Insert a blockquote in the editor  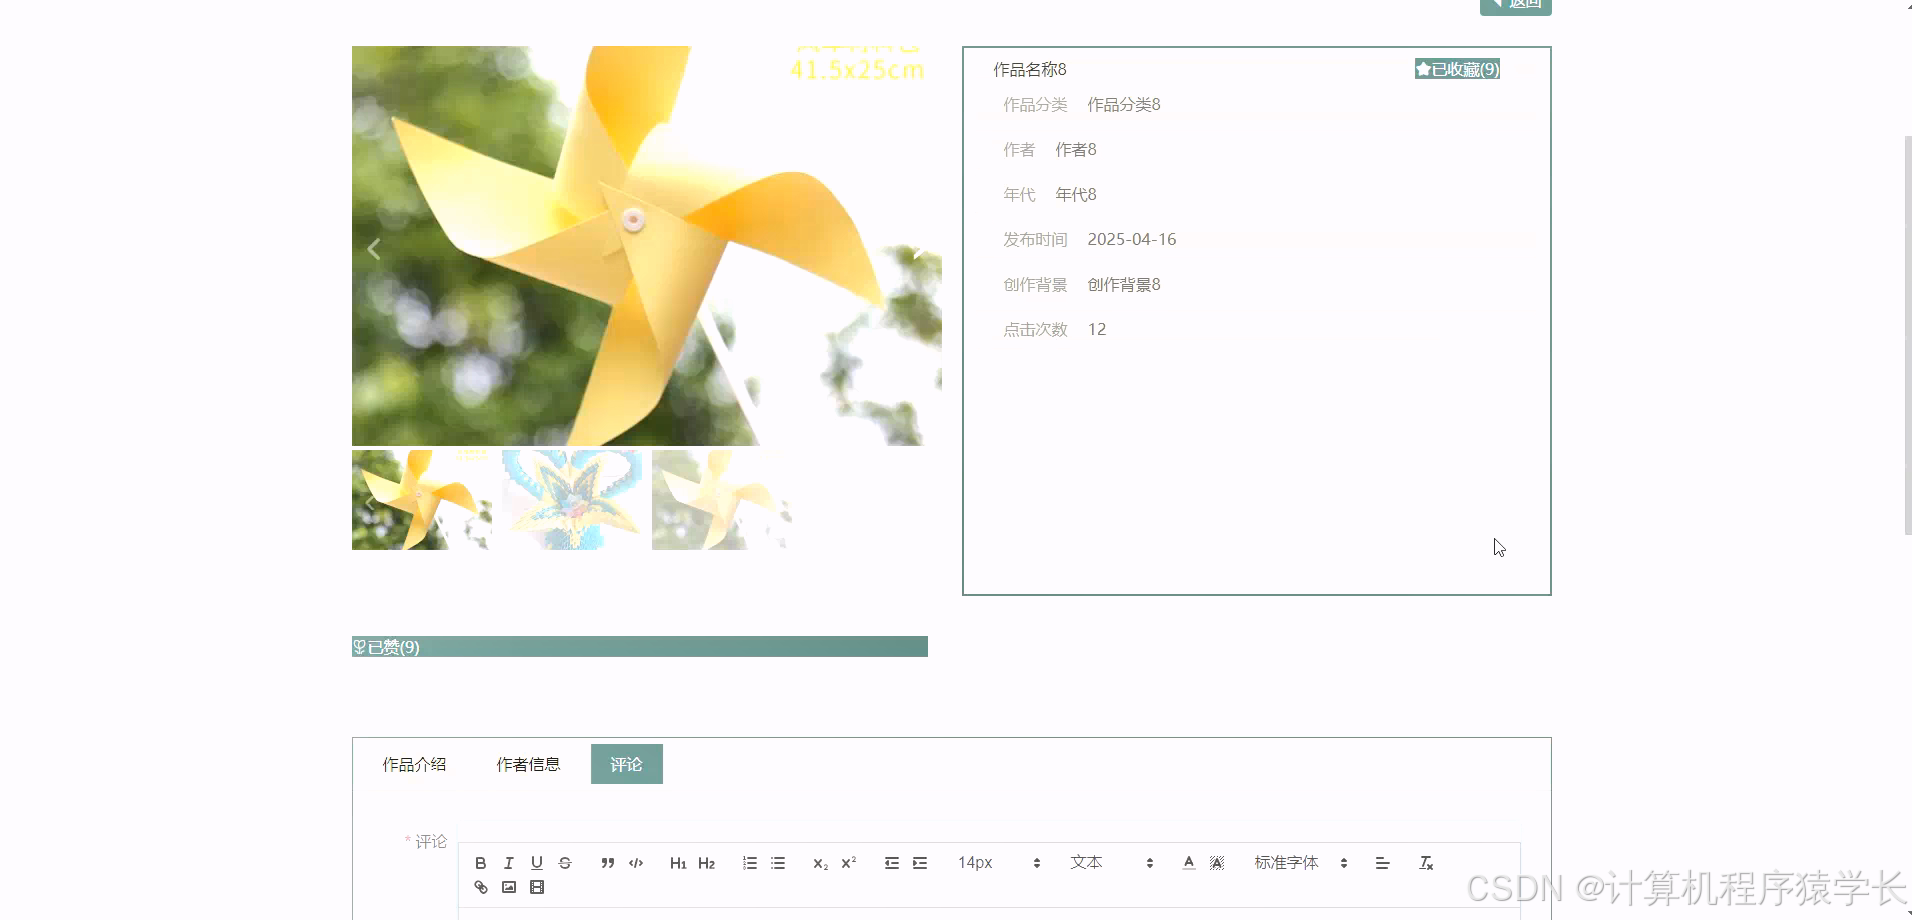pyautogui.click(x=608, y=863)
